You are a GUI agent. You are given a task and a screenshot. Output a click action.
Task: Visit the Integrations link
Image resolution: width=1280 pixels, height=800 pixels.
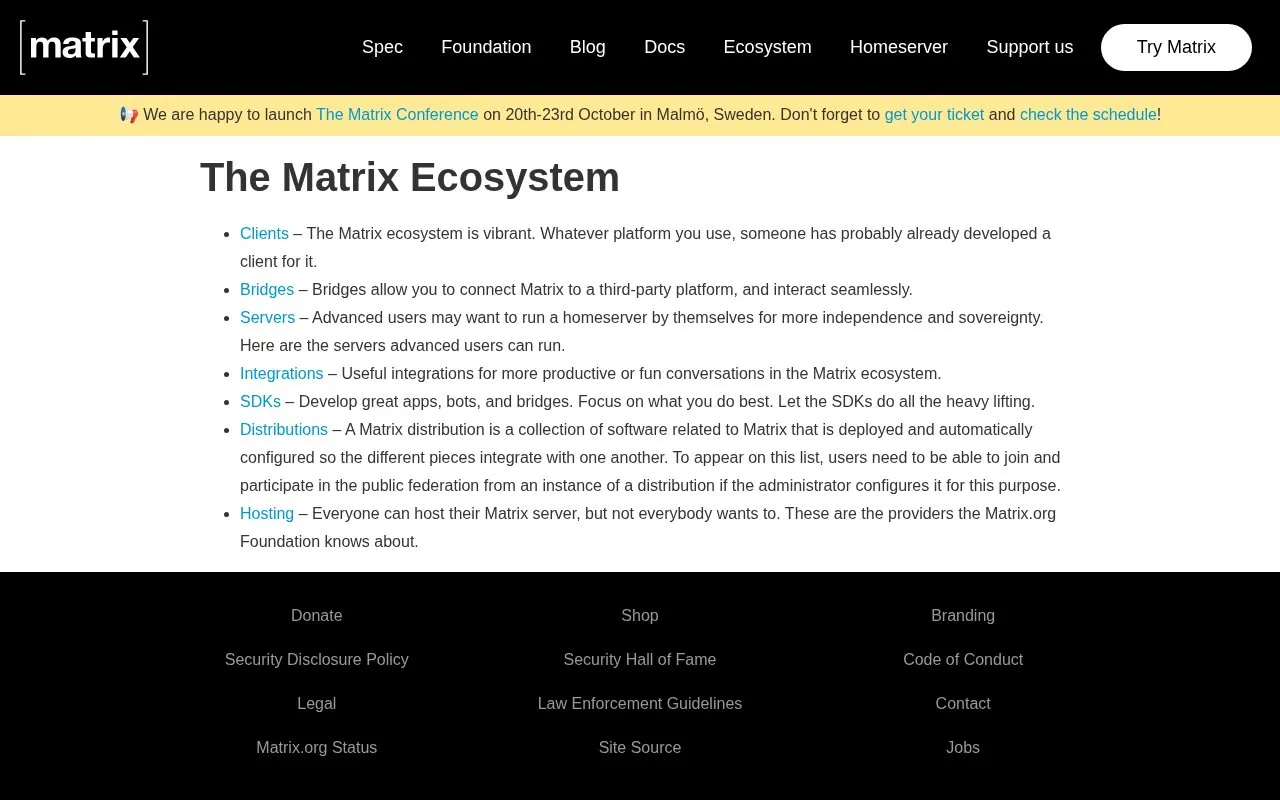tap(281, 374)
